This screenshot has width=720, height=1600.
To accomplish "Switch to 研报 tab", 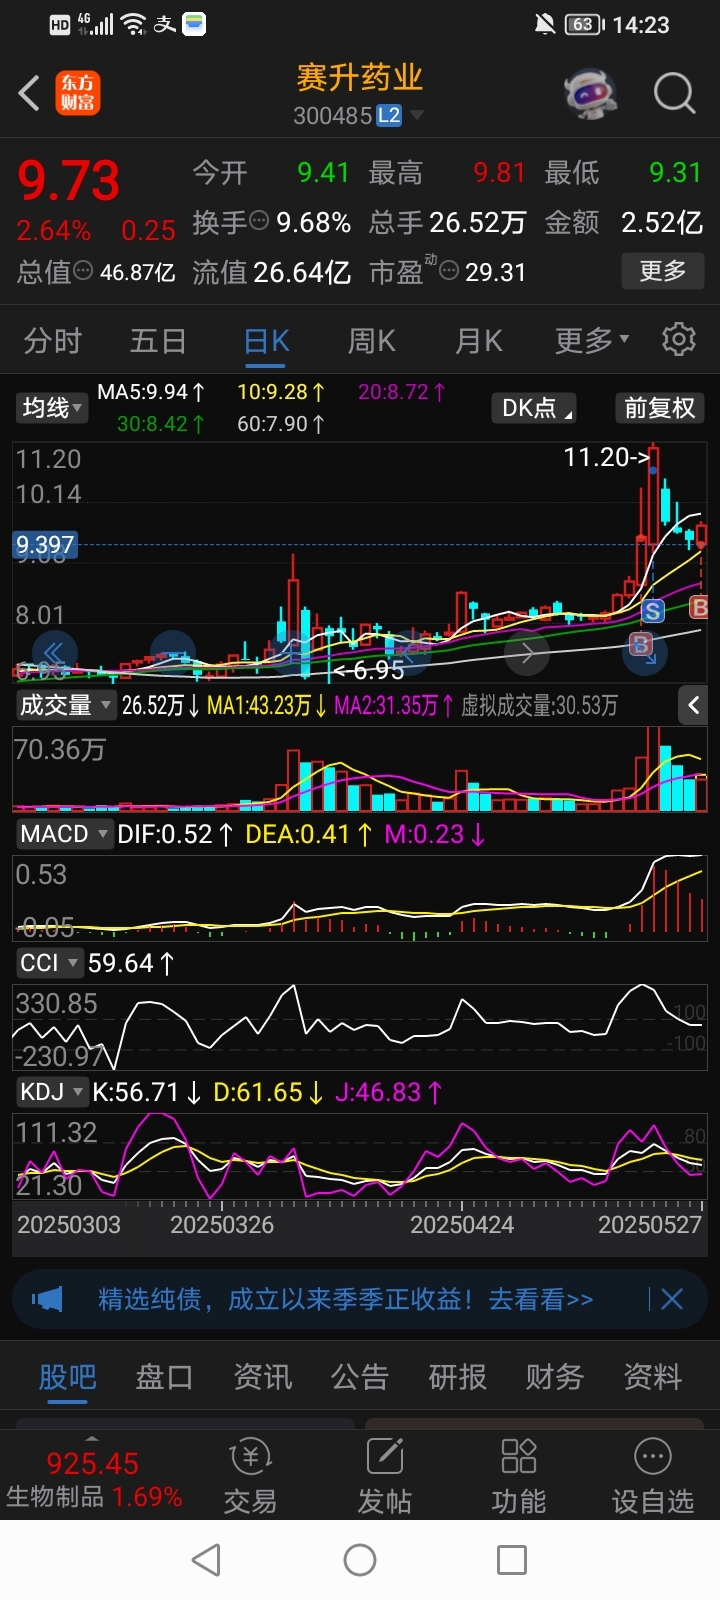I will [457, 1377].
